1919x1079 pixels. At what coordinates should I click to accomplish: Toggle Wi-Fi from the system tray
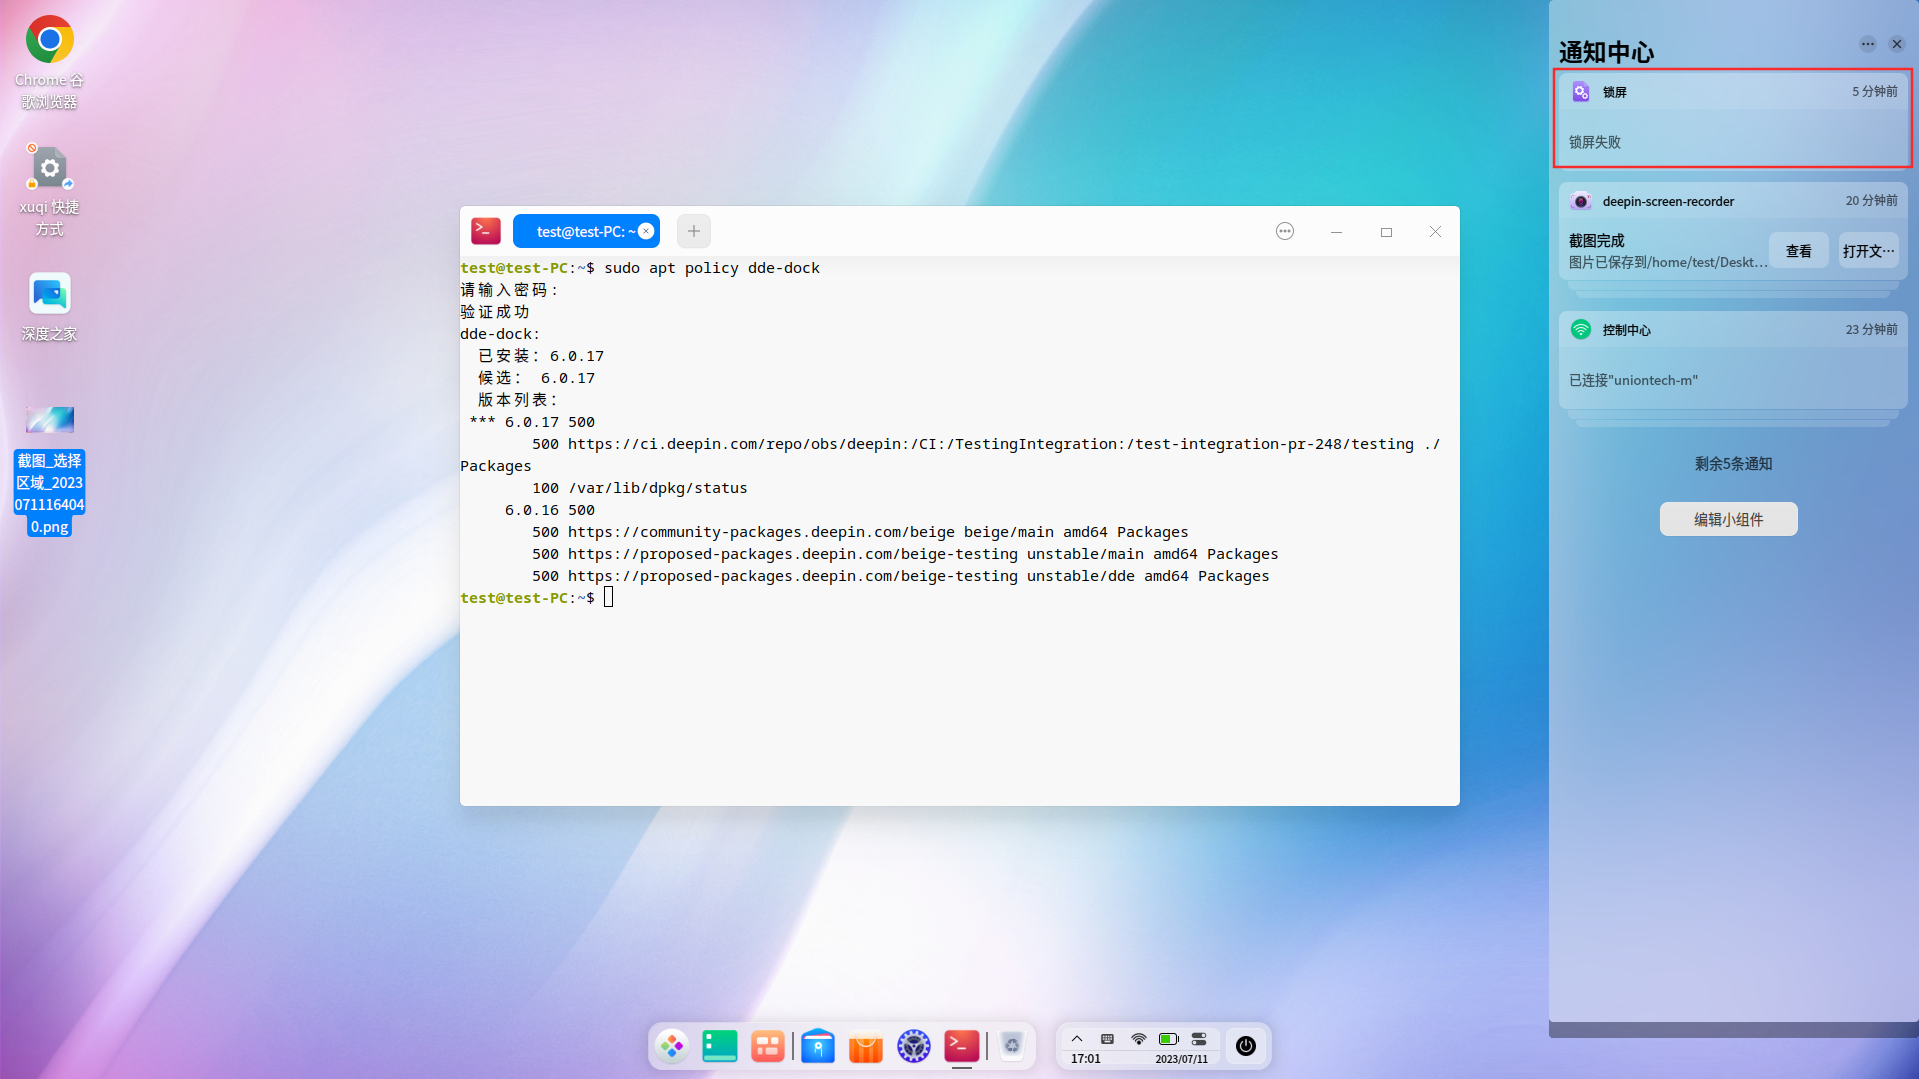click(x=1138, y=1038)
